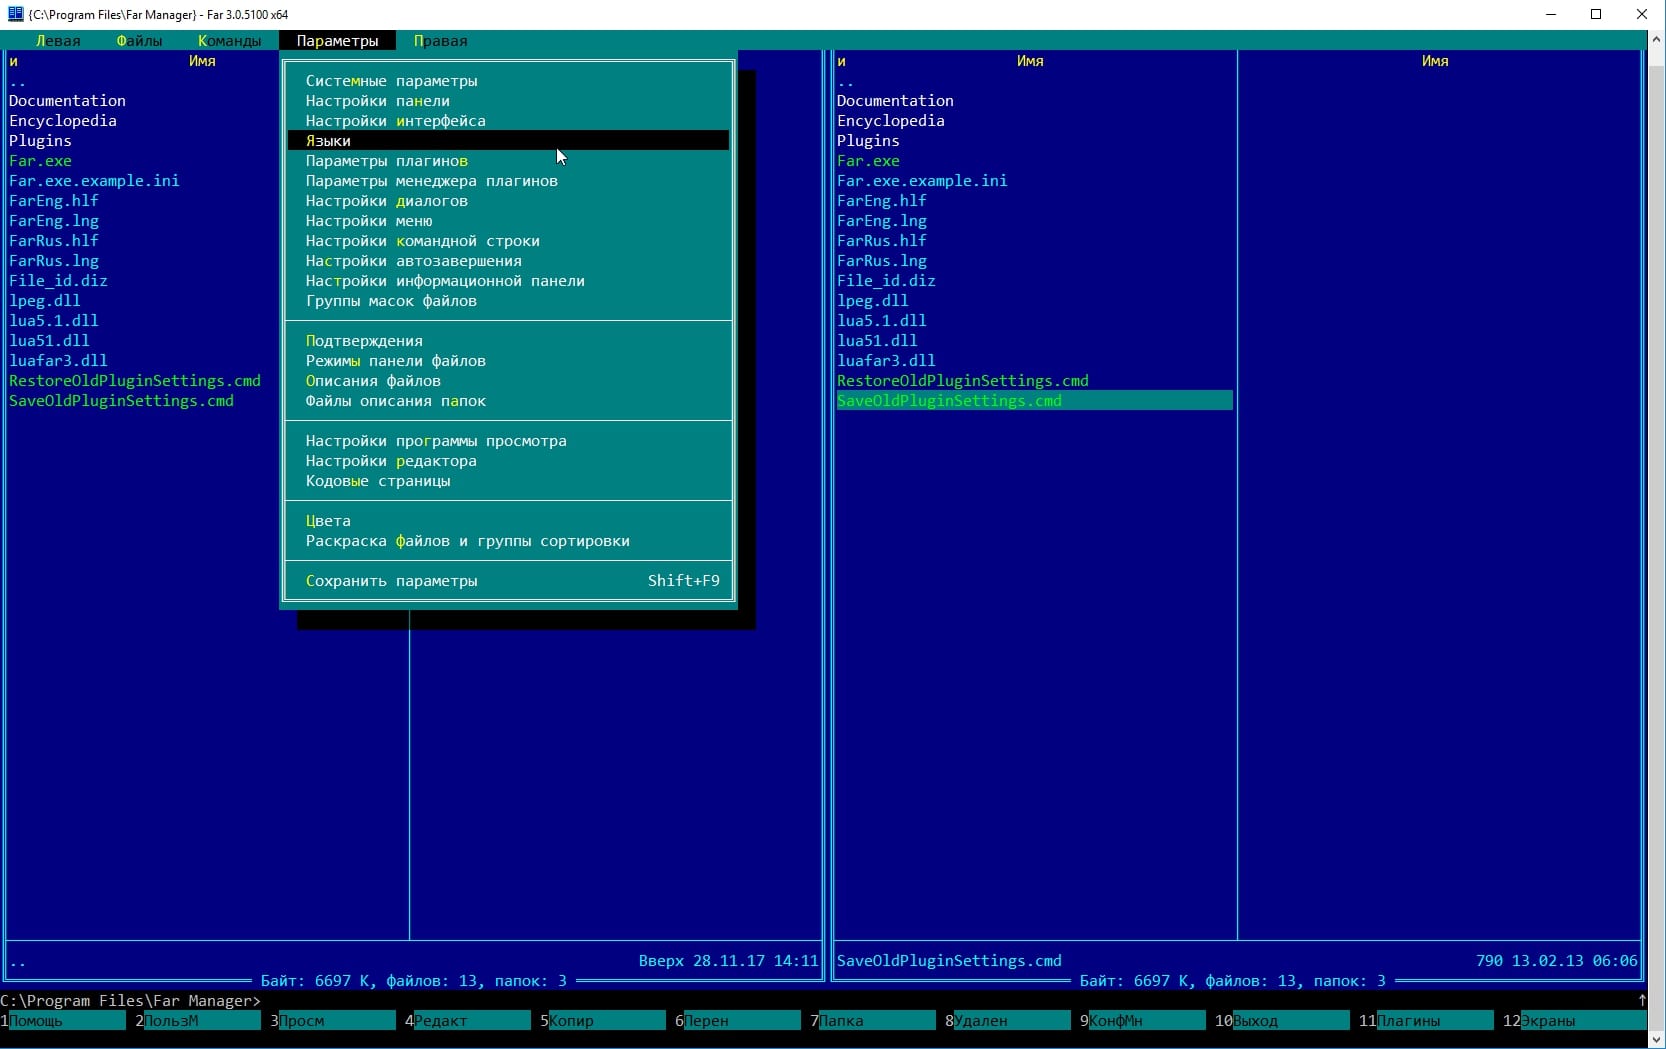Select RestoreOldPluginSettings.cmd in left panel
Viewport: 1666px width, 1049px height.
pos(135,381)
